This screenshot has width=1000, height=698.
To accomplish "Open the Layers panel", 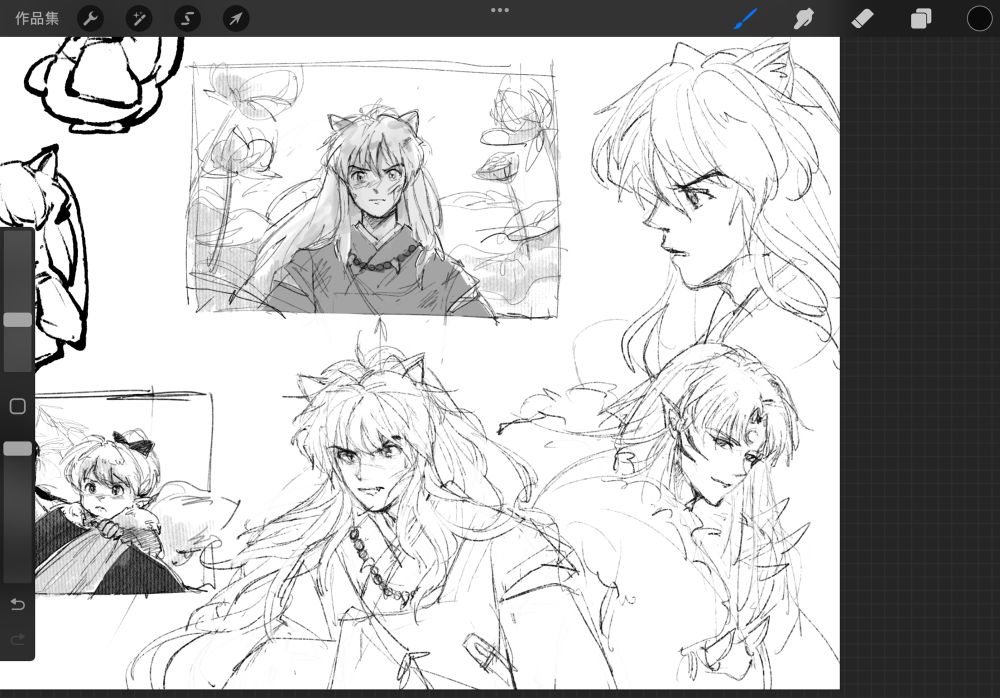I will tap(921, 19).
